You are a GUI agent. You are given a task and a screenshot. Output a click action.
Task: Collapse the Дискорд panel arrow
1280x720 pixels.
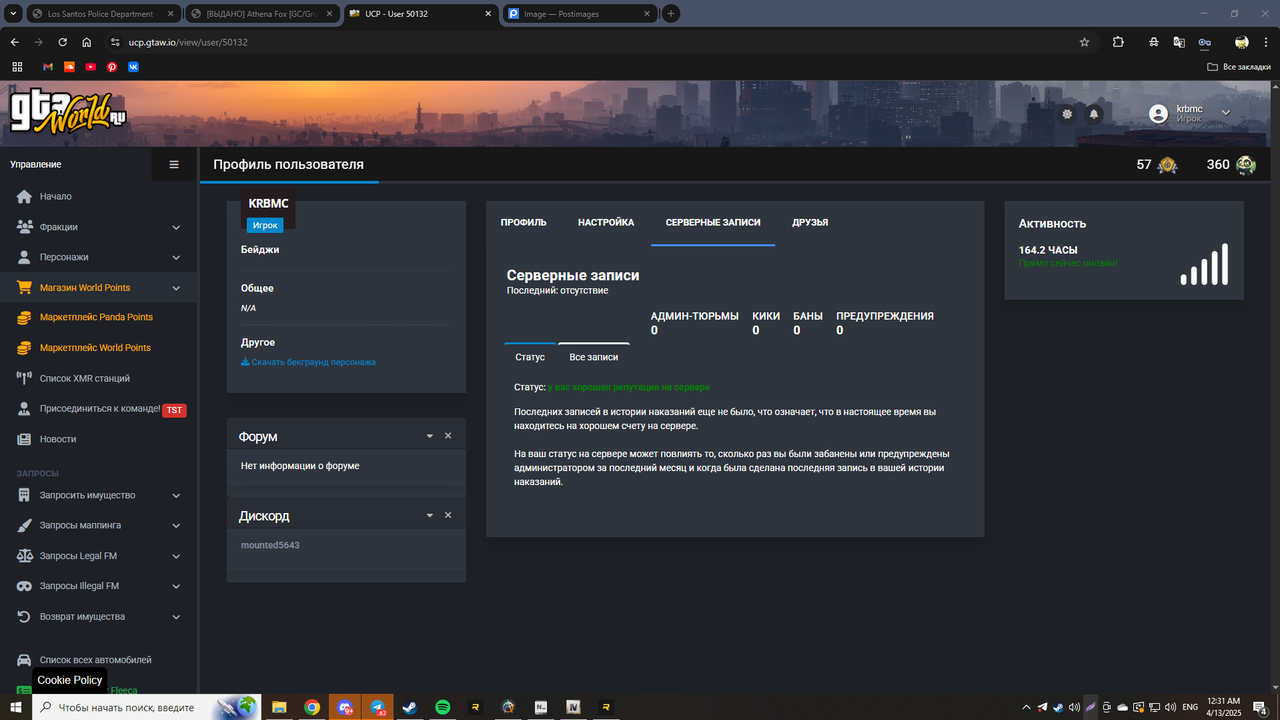[x=430, y=515]
